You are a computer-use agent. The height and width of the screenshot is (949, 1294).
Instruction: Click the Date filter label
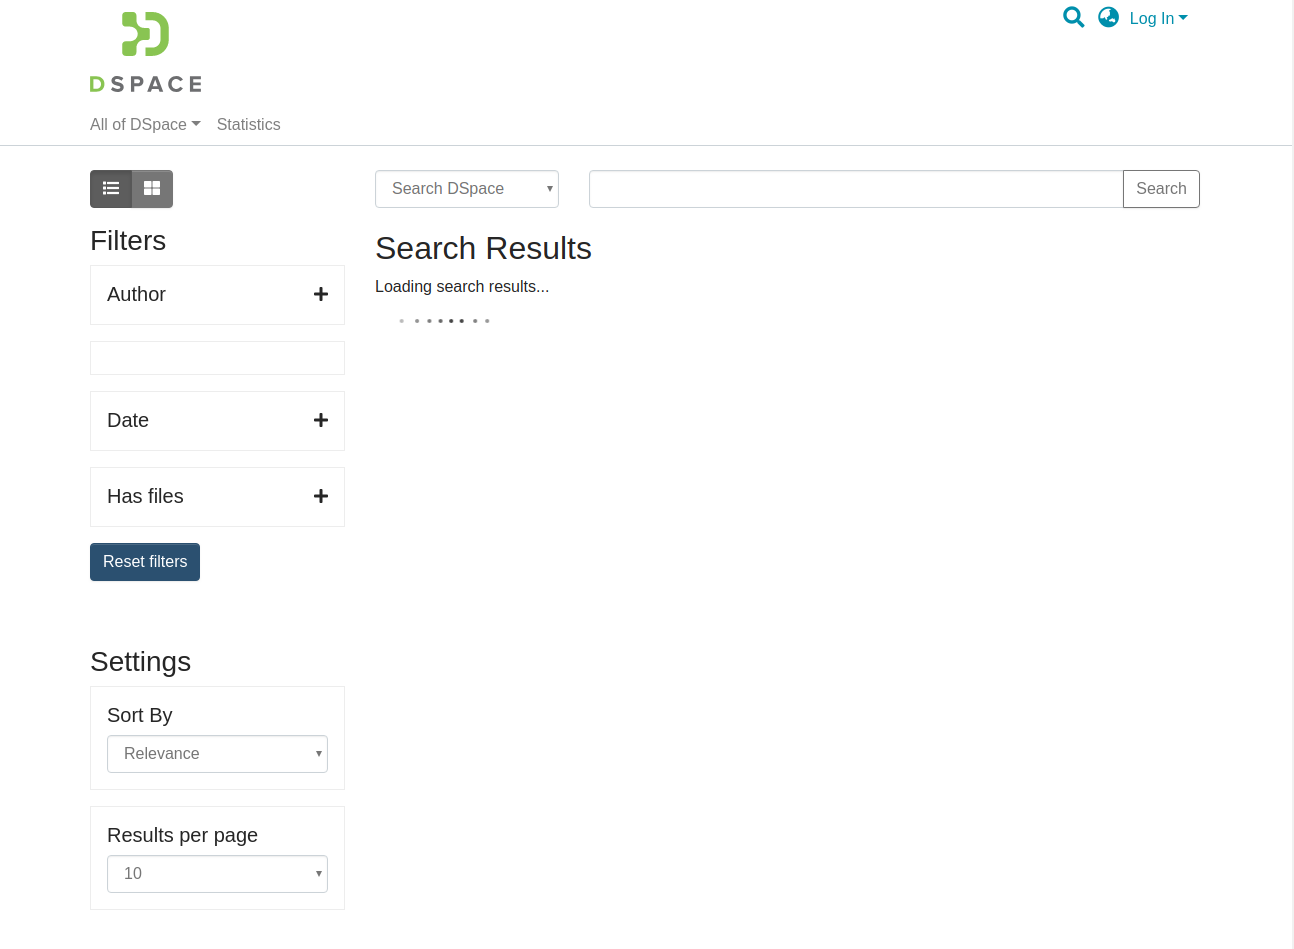(128, 420)
